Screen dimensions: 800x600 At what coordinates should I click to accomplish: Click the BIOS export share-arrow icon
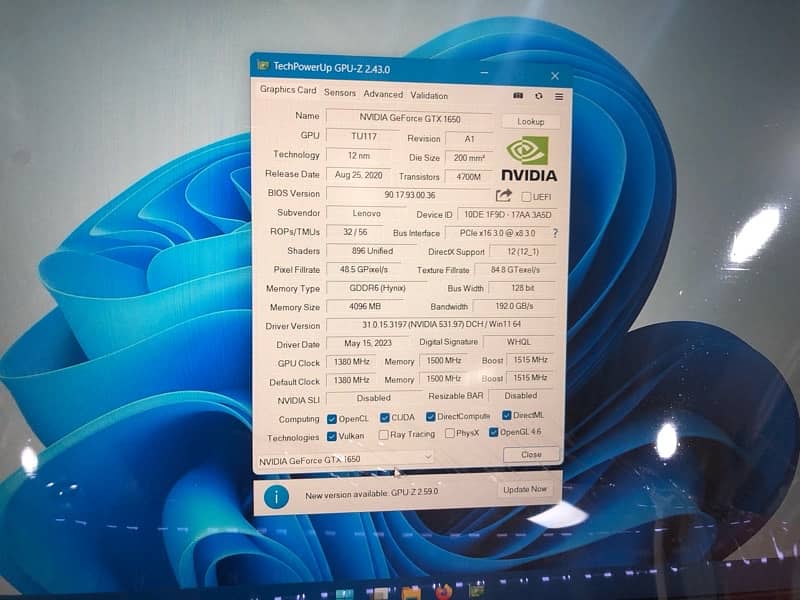tap(504, 195)
